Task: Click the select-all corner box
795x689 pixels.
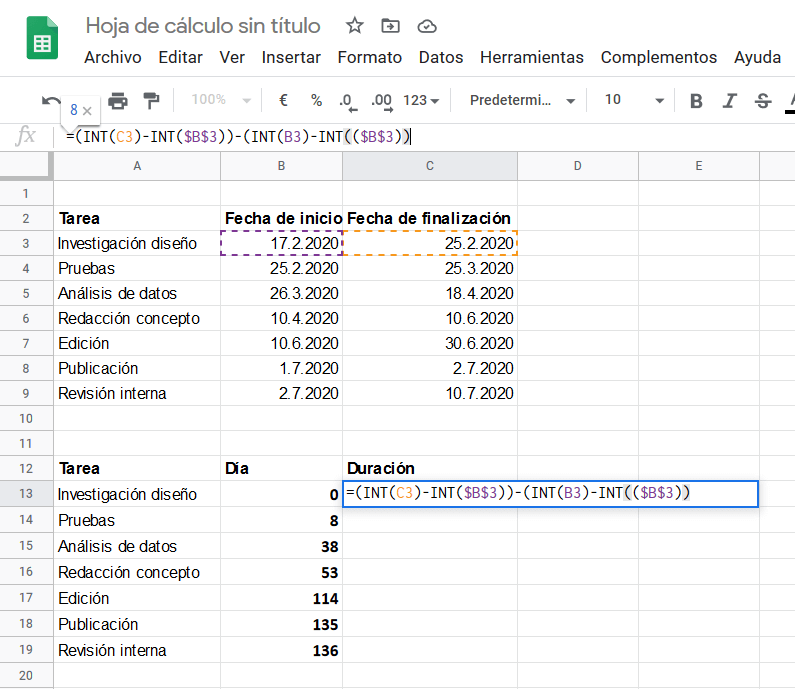Action: coord(26,166)
